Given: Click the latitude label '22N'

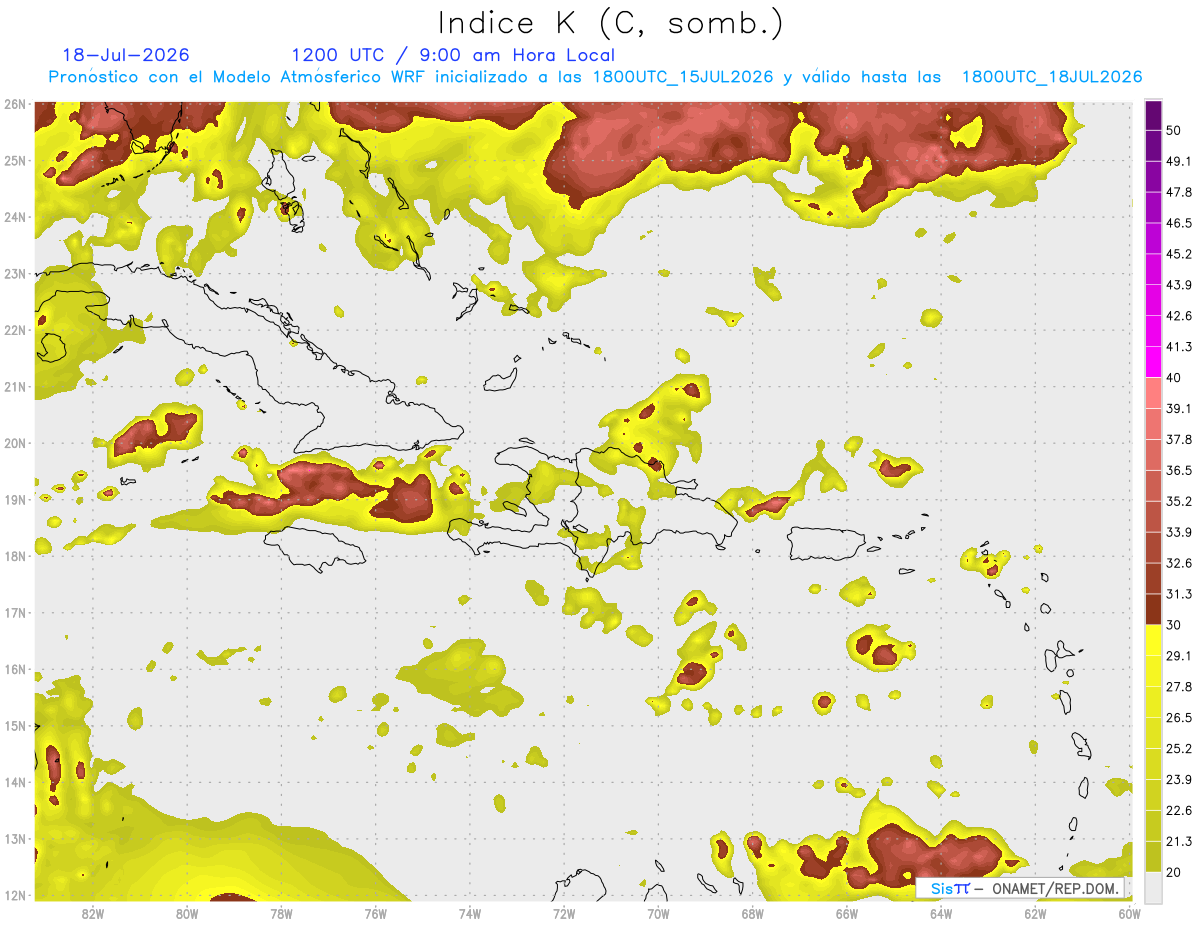Looking at the screenshot, I should pyautogui.click(x=14, y=330).
